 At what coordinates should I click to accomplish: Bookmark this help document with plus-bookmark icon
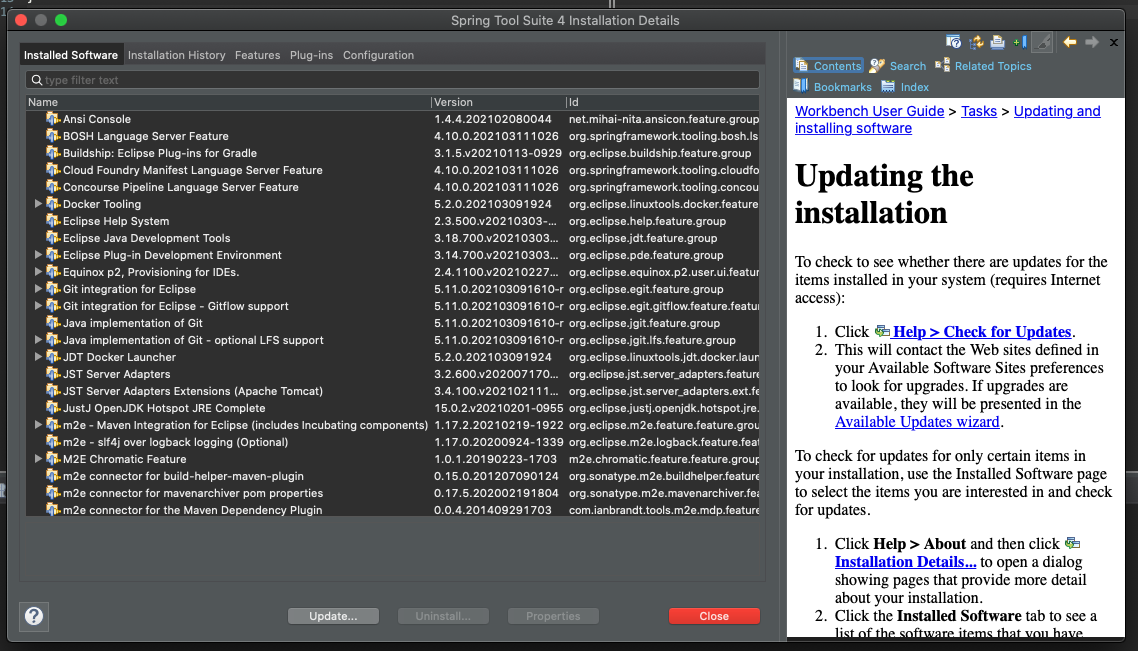[x=1020, y=42]
